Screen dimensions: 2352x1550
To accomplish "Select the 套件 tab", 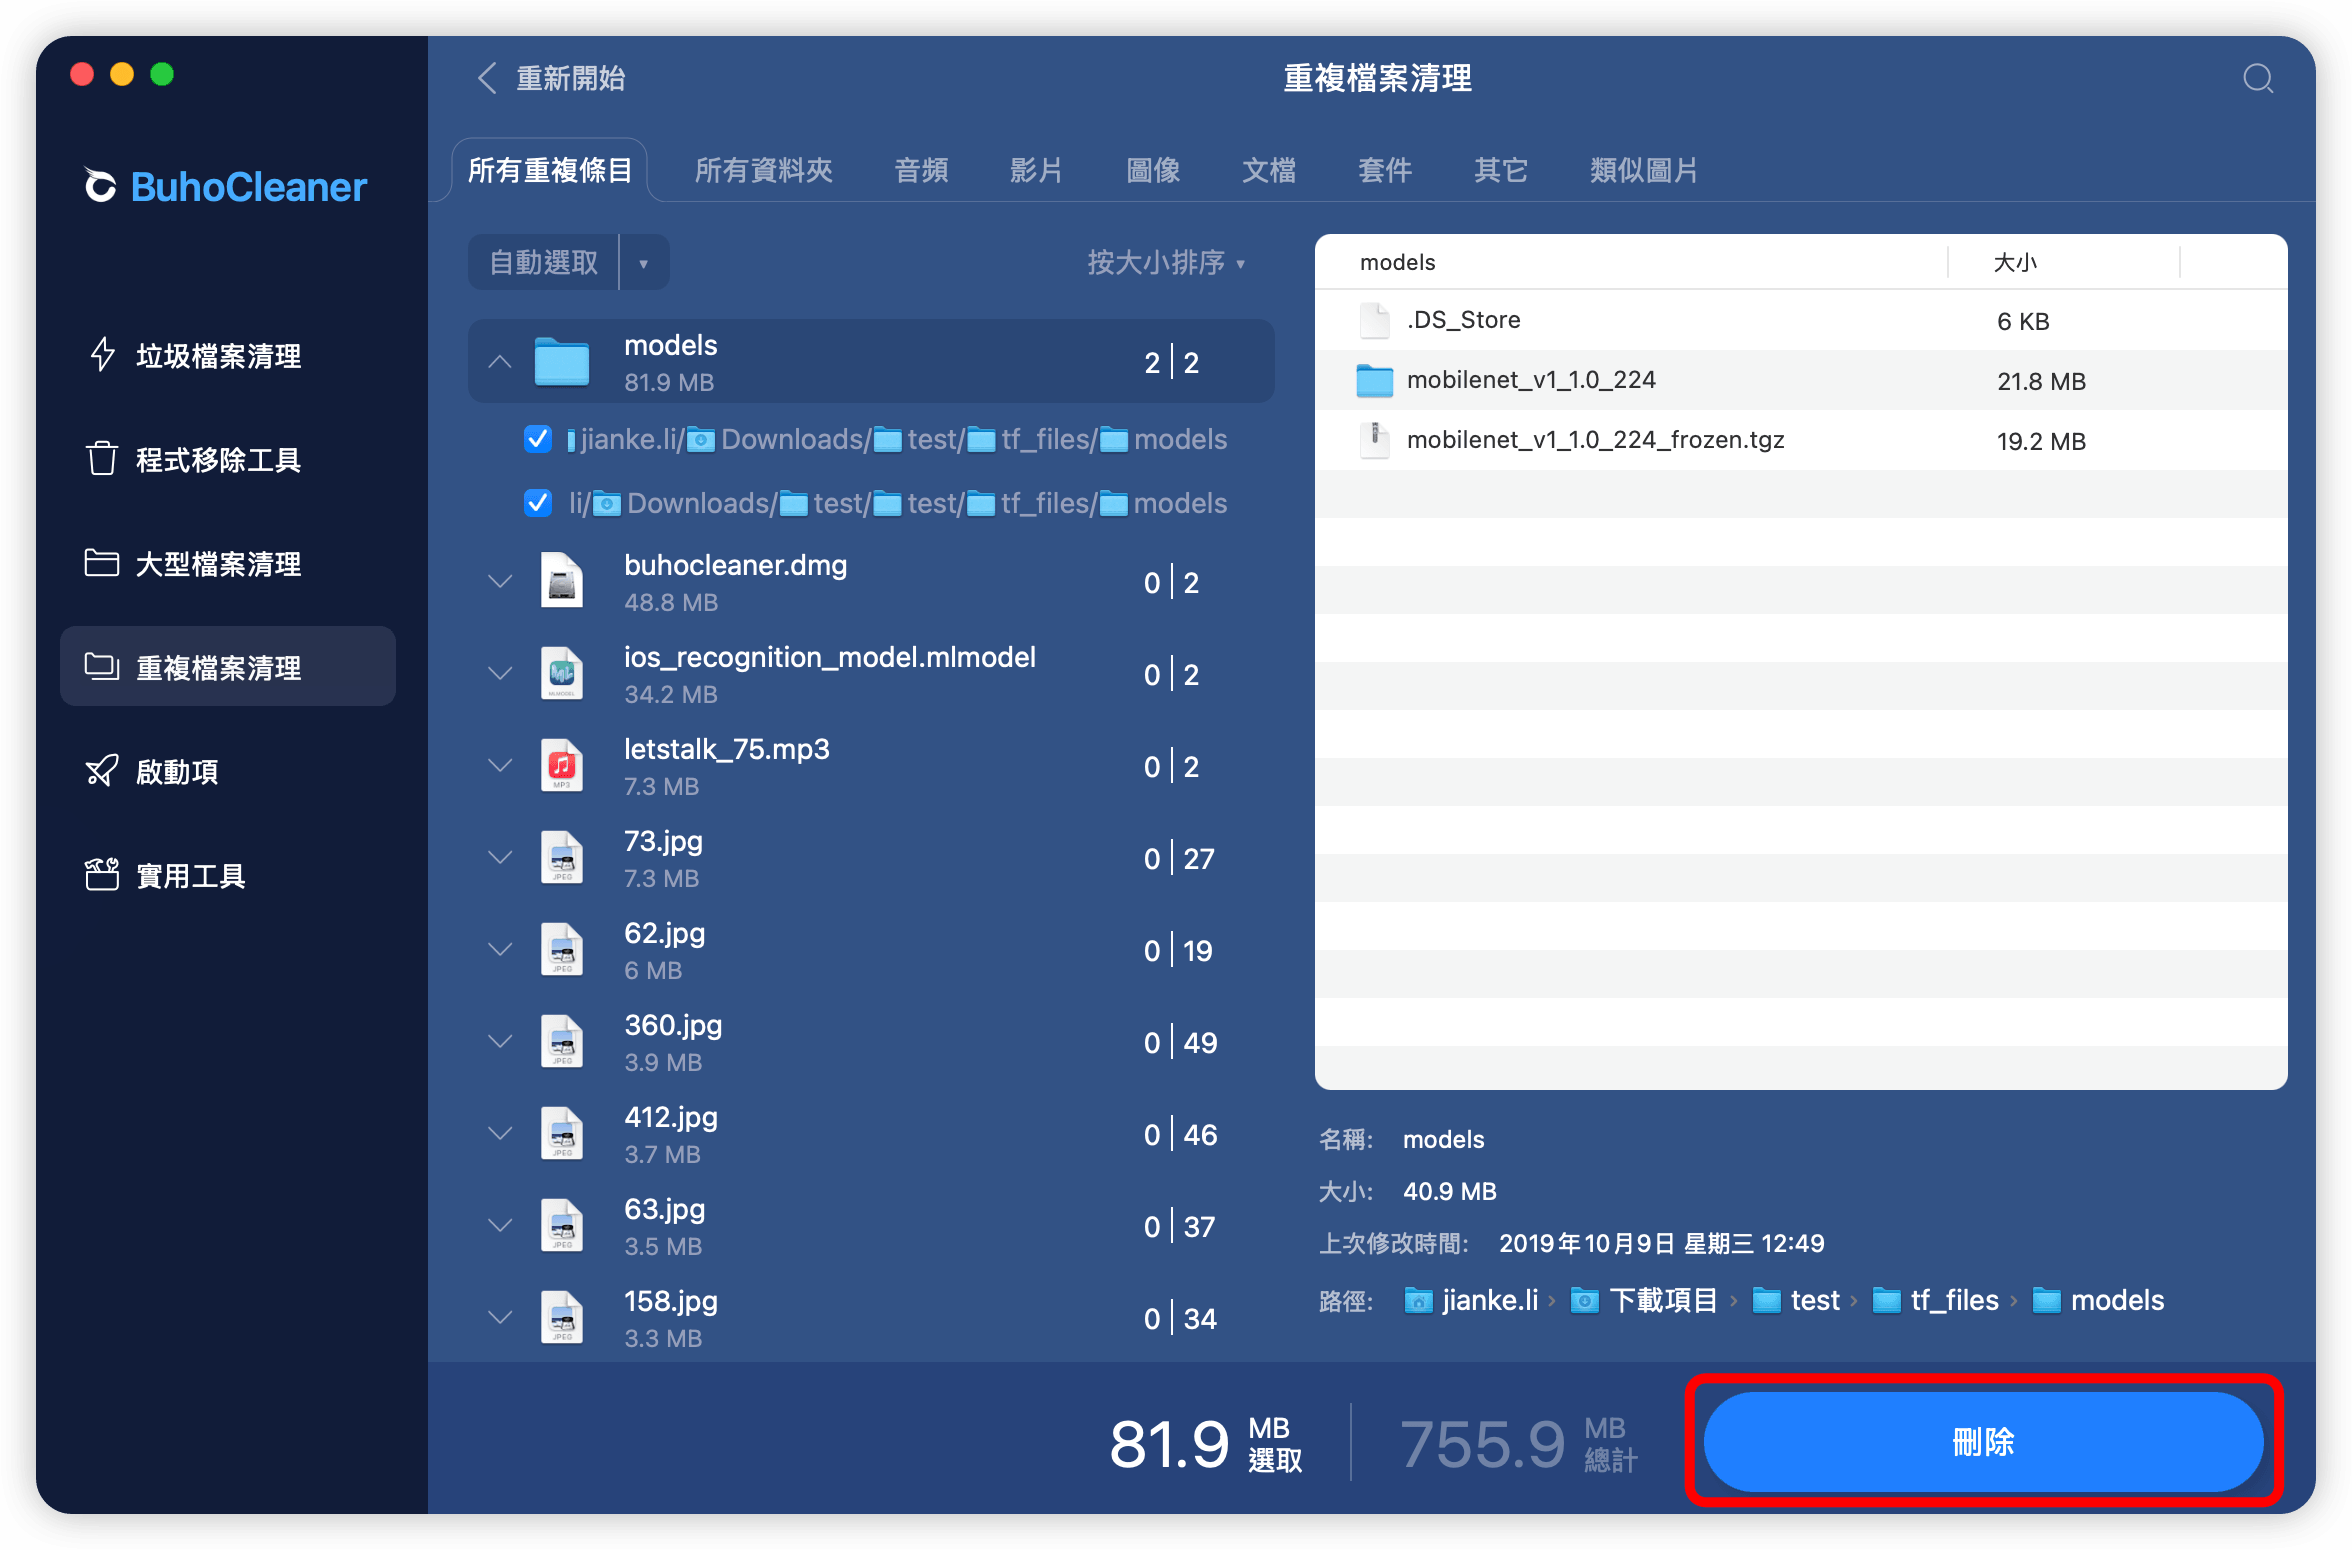I will point(1385,171).
